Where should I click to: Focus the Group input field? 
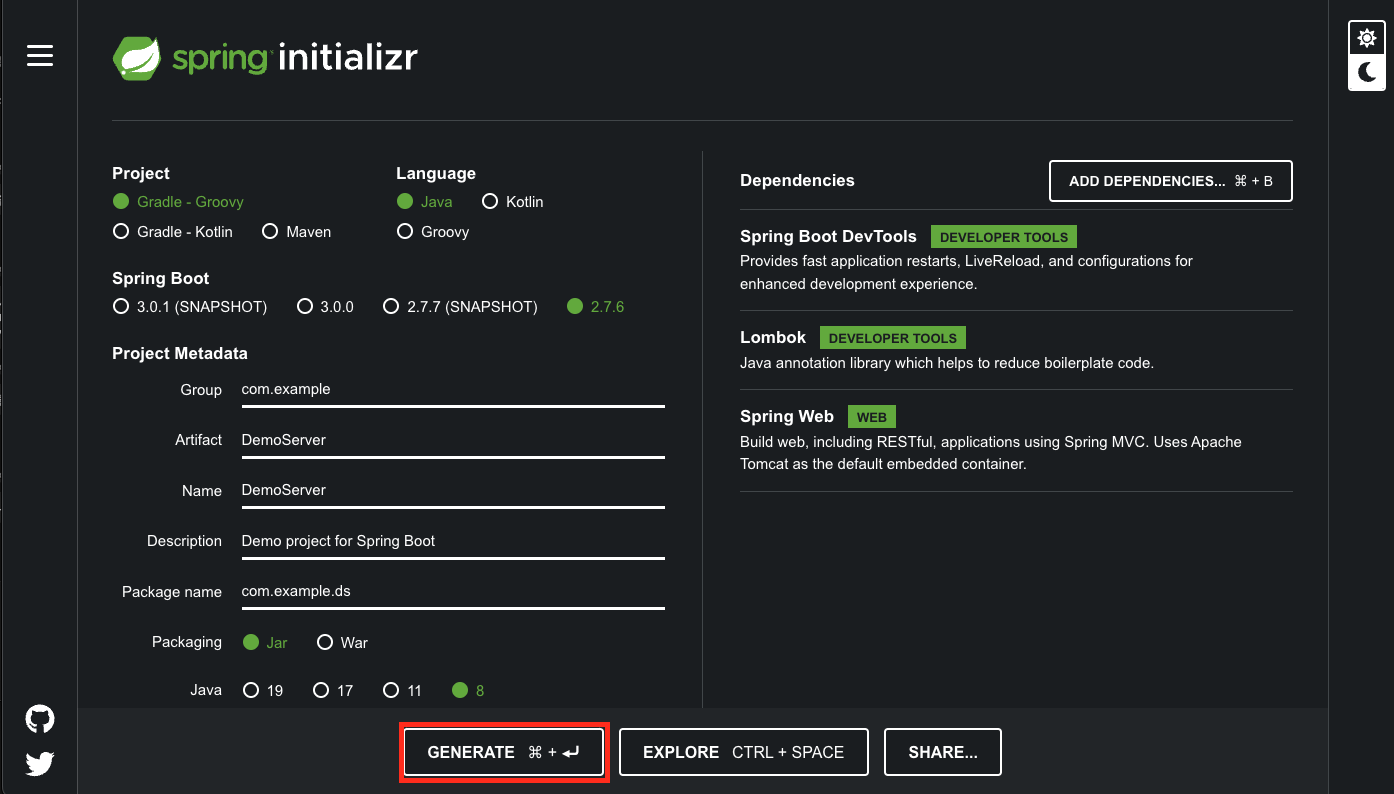pyautogui.click(x=453, y=390)
